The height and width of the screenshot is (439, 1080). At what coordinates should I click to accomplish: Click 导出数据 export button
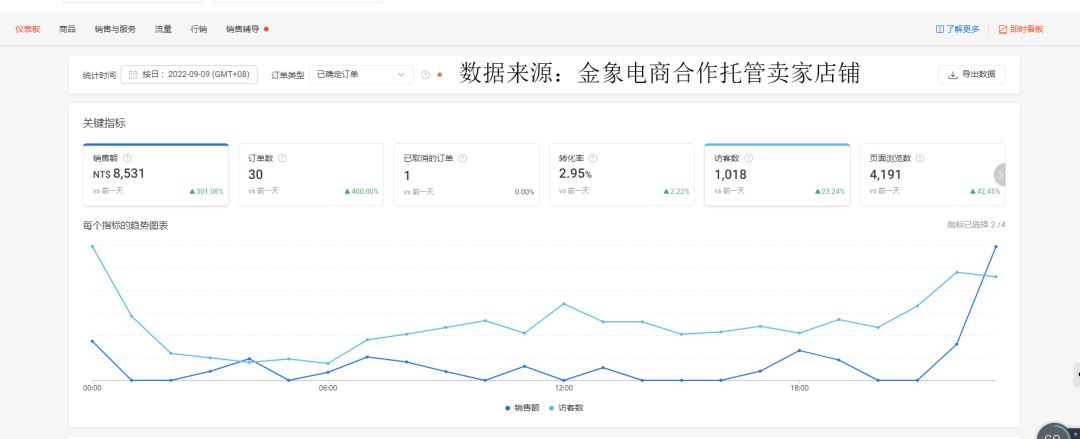coord(971,75)
